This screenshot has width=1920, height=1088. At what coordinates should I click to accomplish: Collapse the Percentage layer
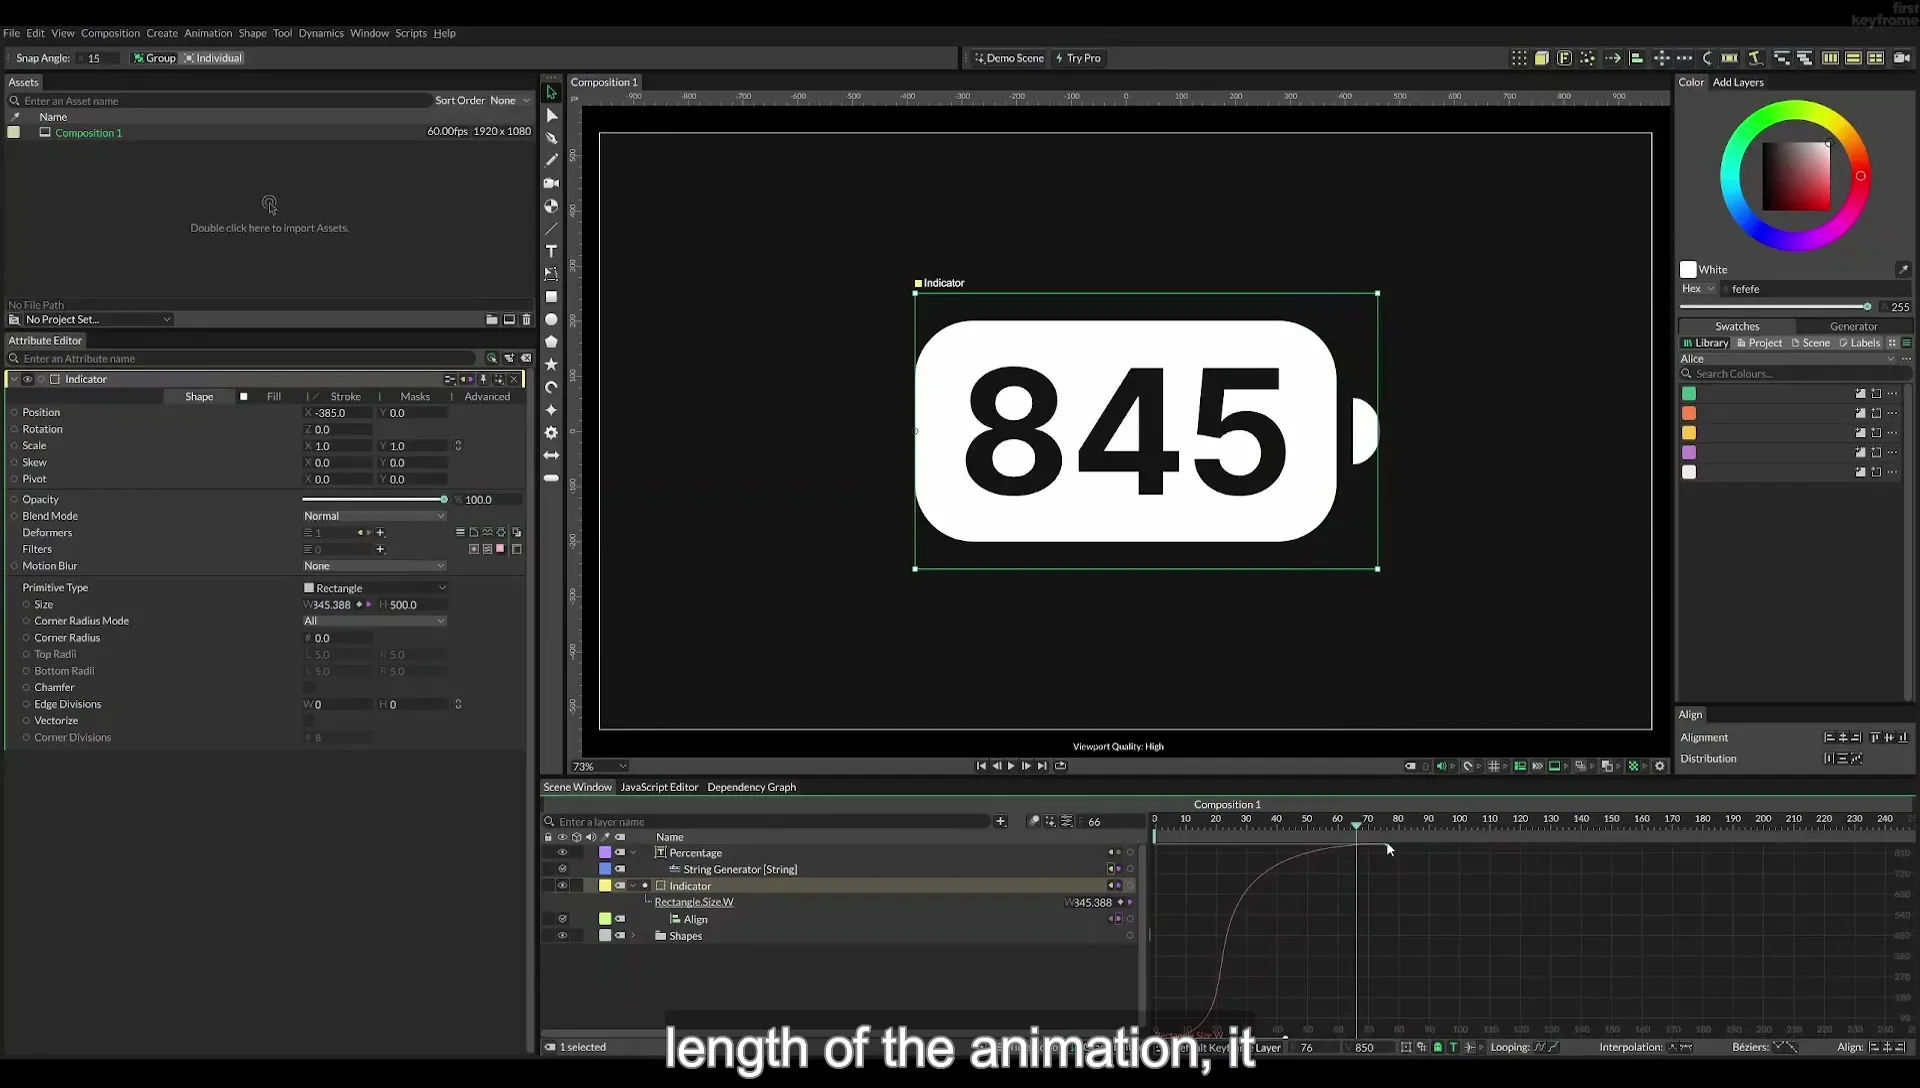633,853
